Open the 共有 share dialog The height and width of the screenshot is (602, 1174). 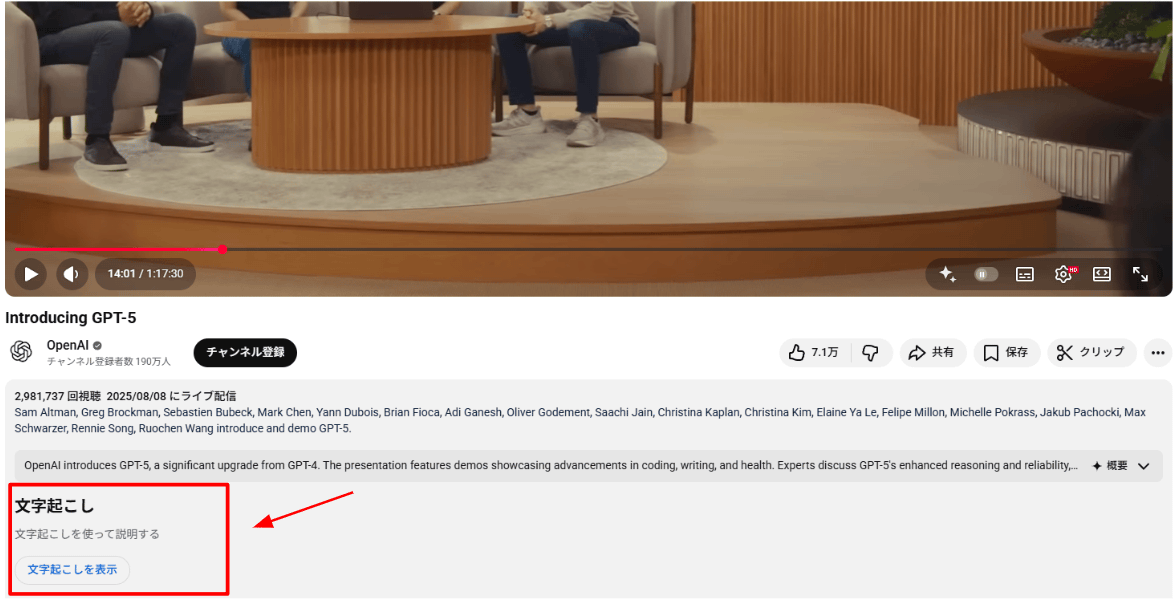pos(932,353)
